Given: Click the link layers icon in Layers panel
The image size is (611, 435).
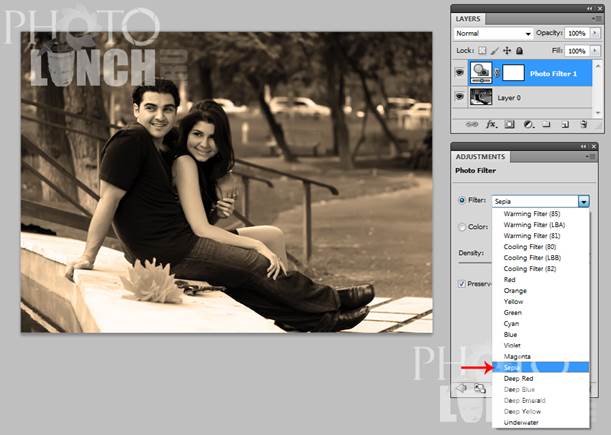Looking at the screenshot, I should tap(472, 125).
